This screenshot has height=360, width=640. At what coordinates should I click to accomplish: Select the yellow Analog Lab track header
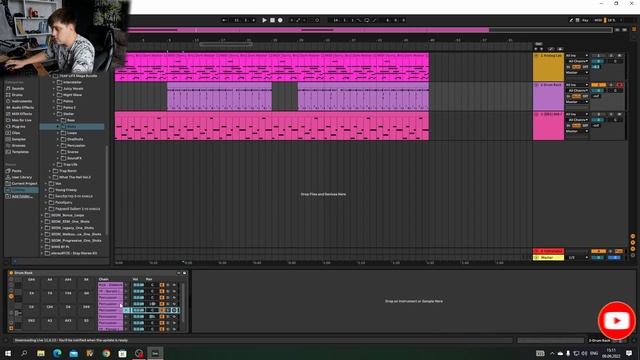pyautogui.click(x=548, y=67)
